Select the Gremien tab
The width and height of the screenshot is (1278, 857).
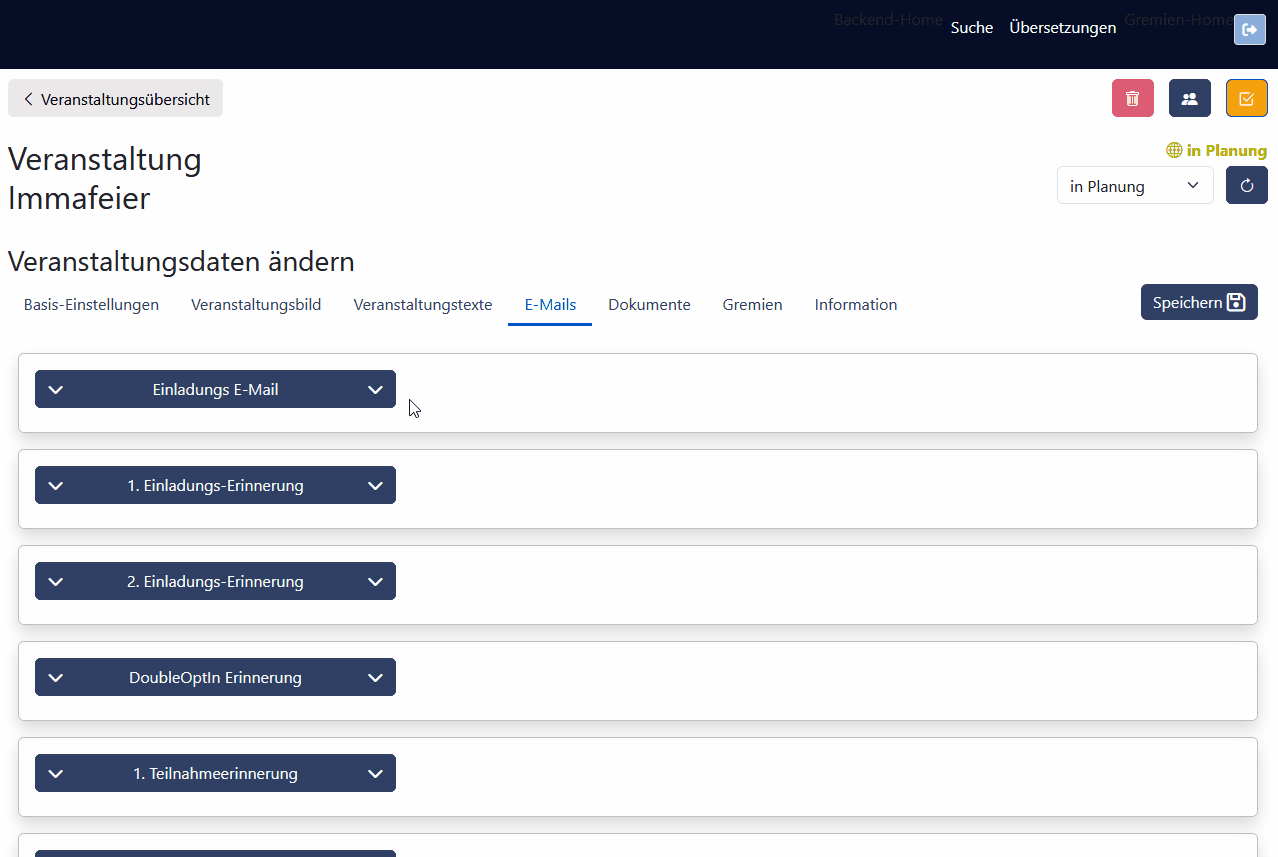(x=752, y=305)
